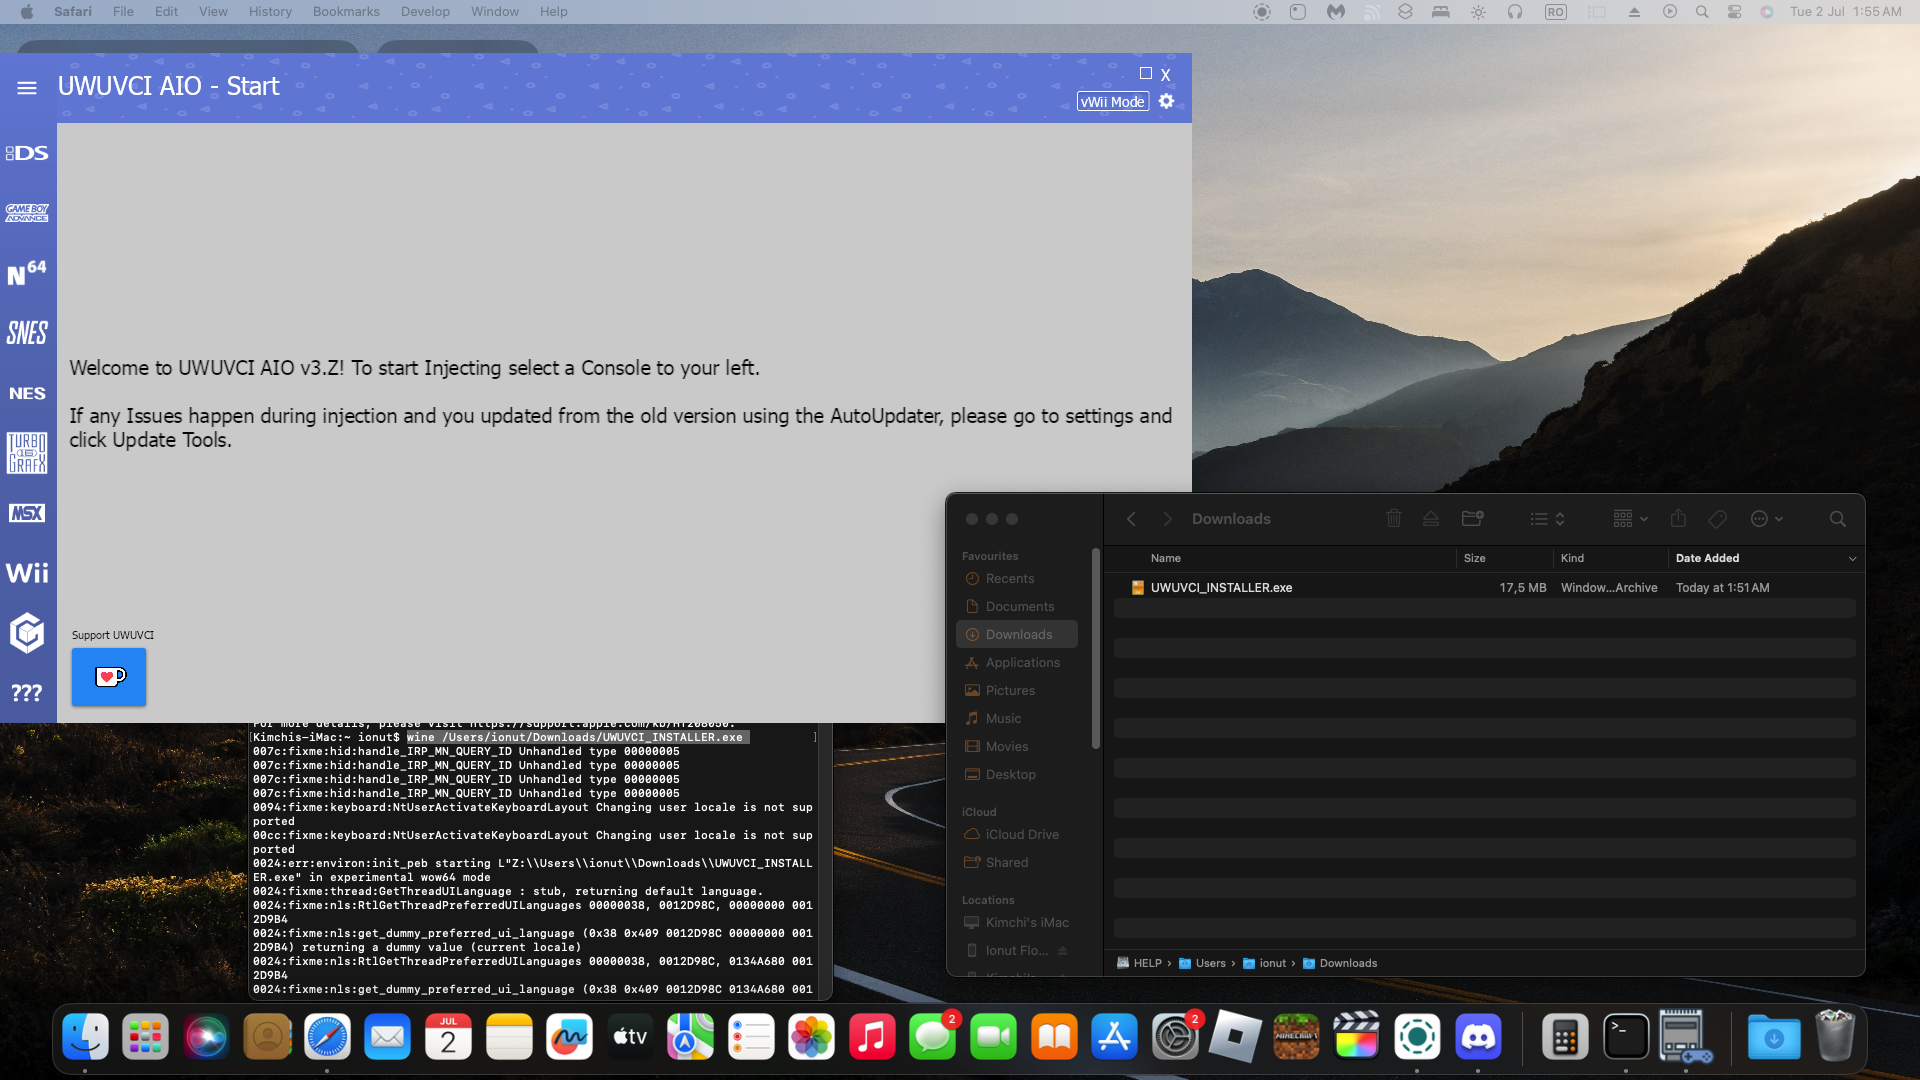
Task: Go back in Finder Downloads window
Action: tap(1131, 519)
